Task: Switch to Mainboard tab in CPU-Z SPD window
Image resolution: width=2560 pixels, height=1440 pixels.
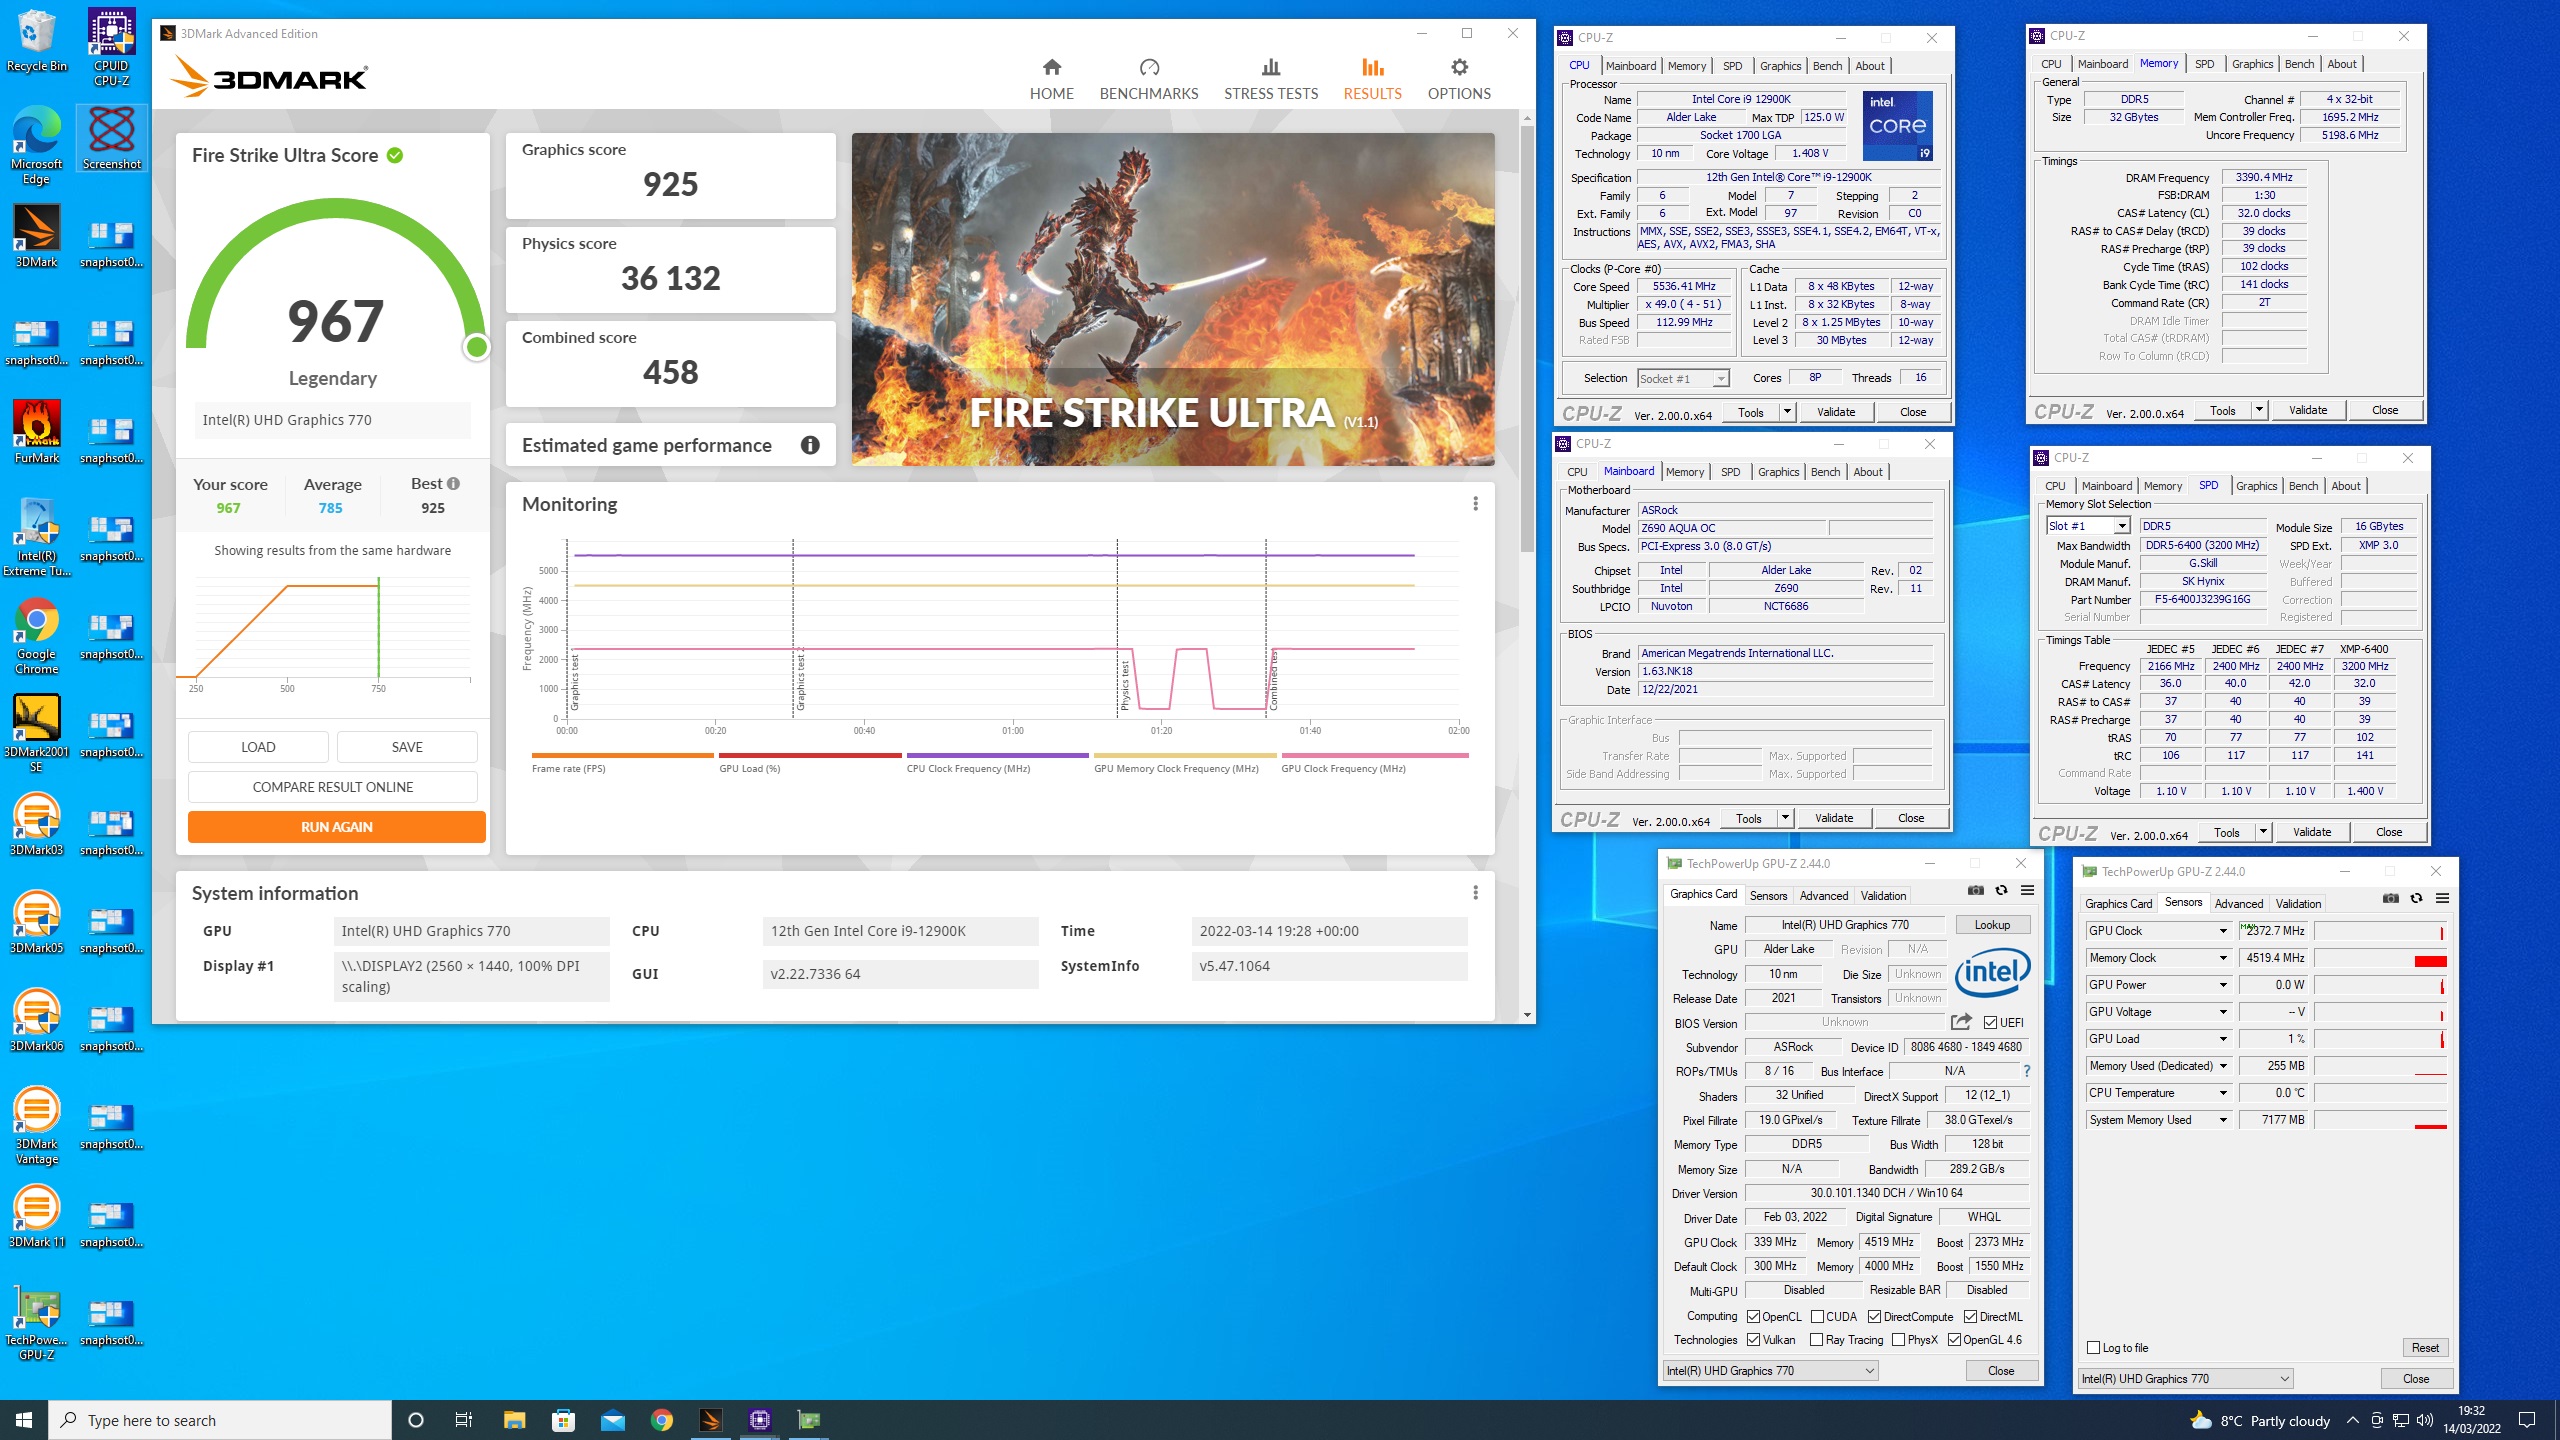Action: pos(2106,486)
